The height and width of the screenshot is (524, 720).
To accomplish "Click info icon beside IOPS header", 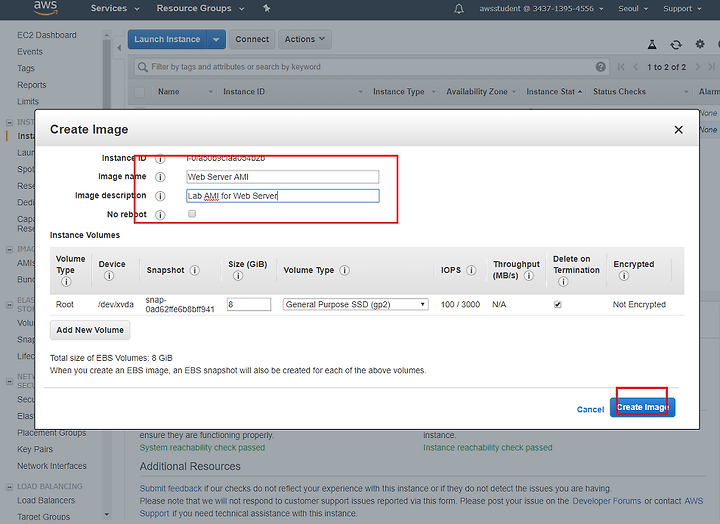I will click(x=471, y=270).
